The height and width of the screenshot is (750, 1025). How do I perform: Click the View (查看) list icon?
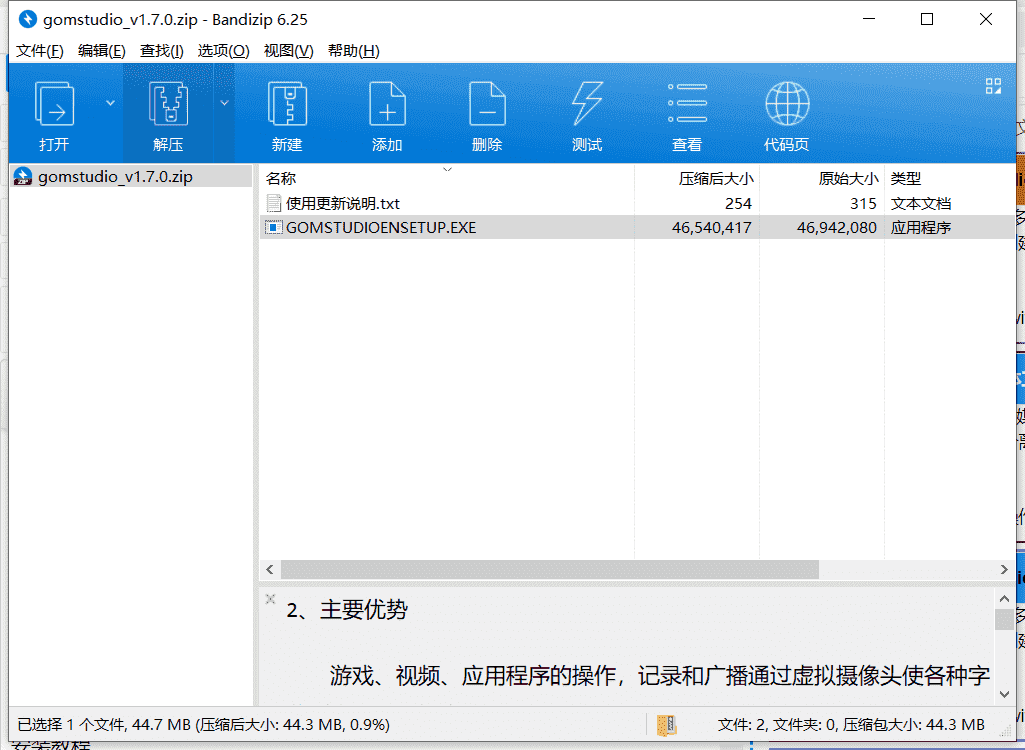(x=687, y=103)
